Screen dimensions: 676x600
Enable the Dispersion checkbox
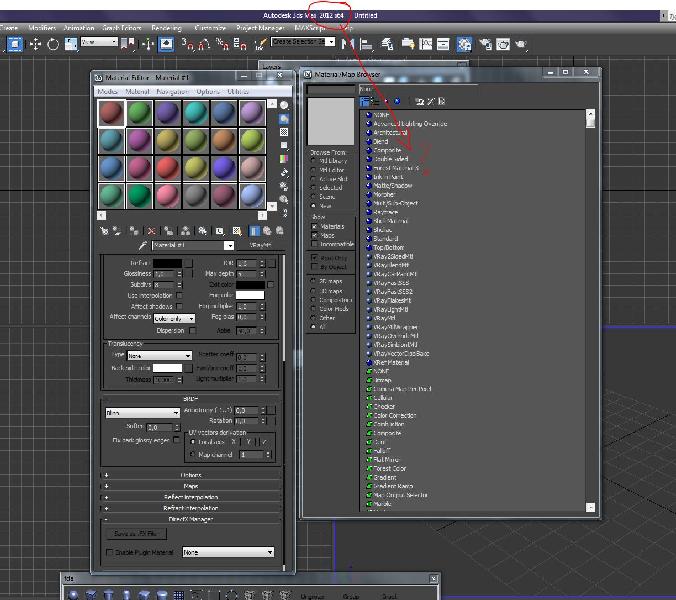click(x=192, y=331)
